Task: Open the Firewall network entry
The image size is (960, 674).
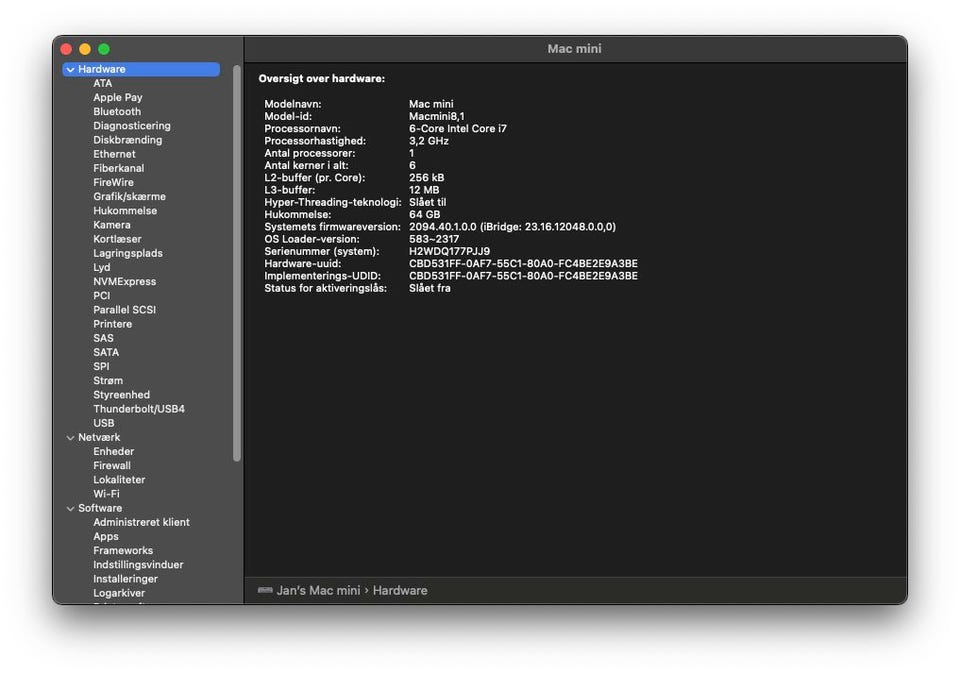Action: click(112, 466)
